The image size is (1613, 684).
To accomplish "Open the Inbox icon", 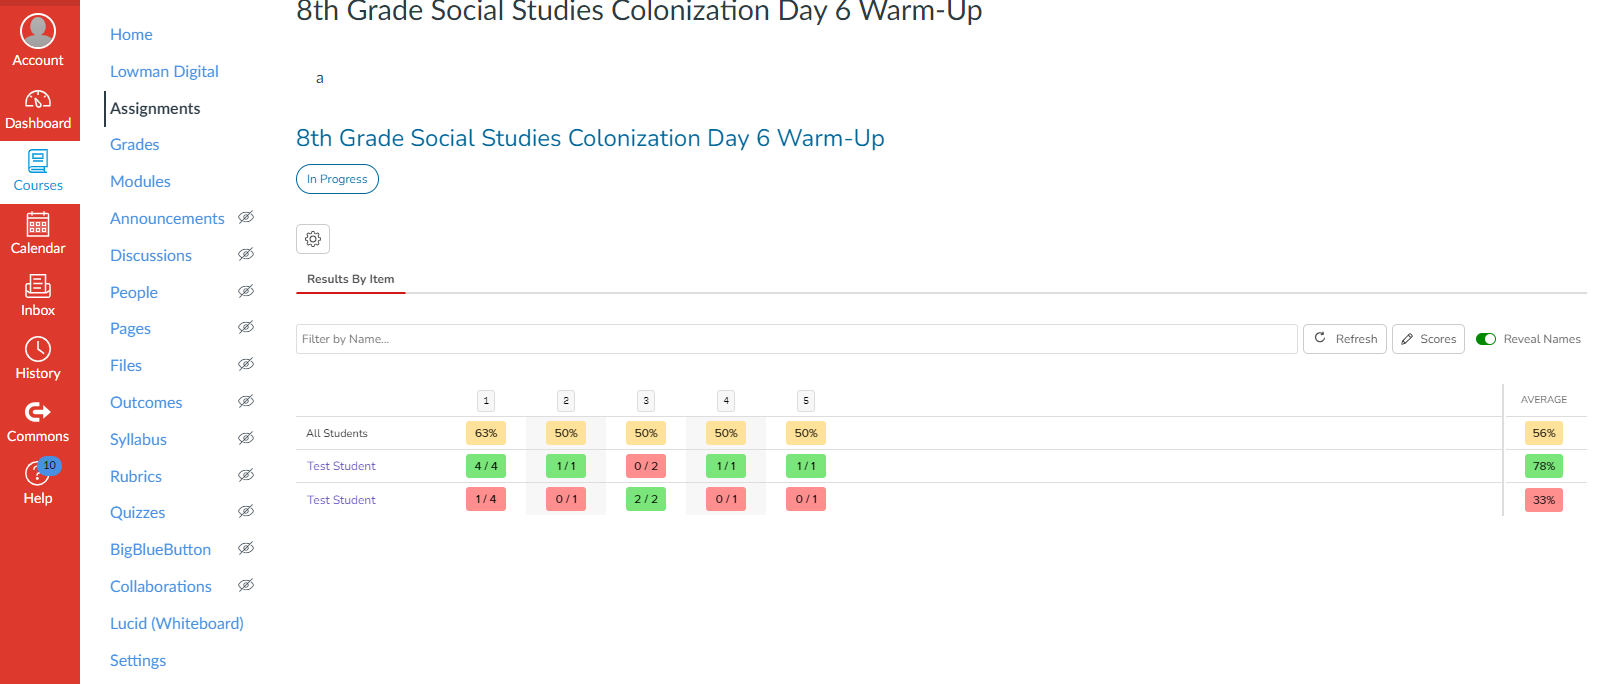I will (38, 286).
